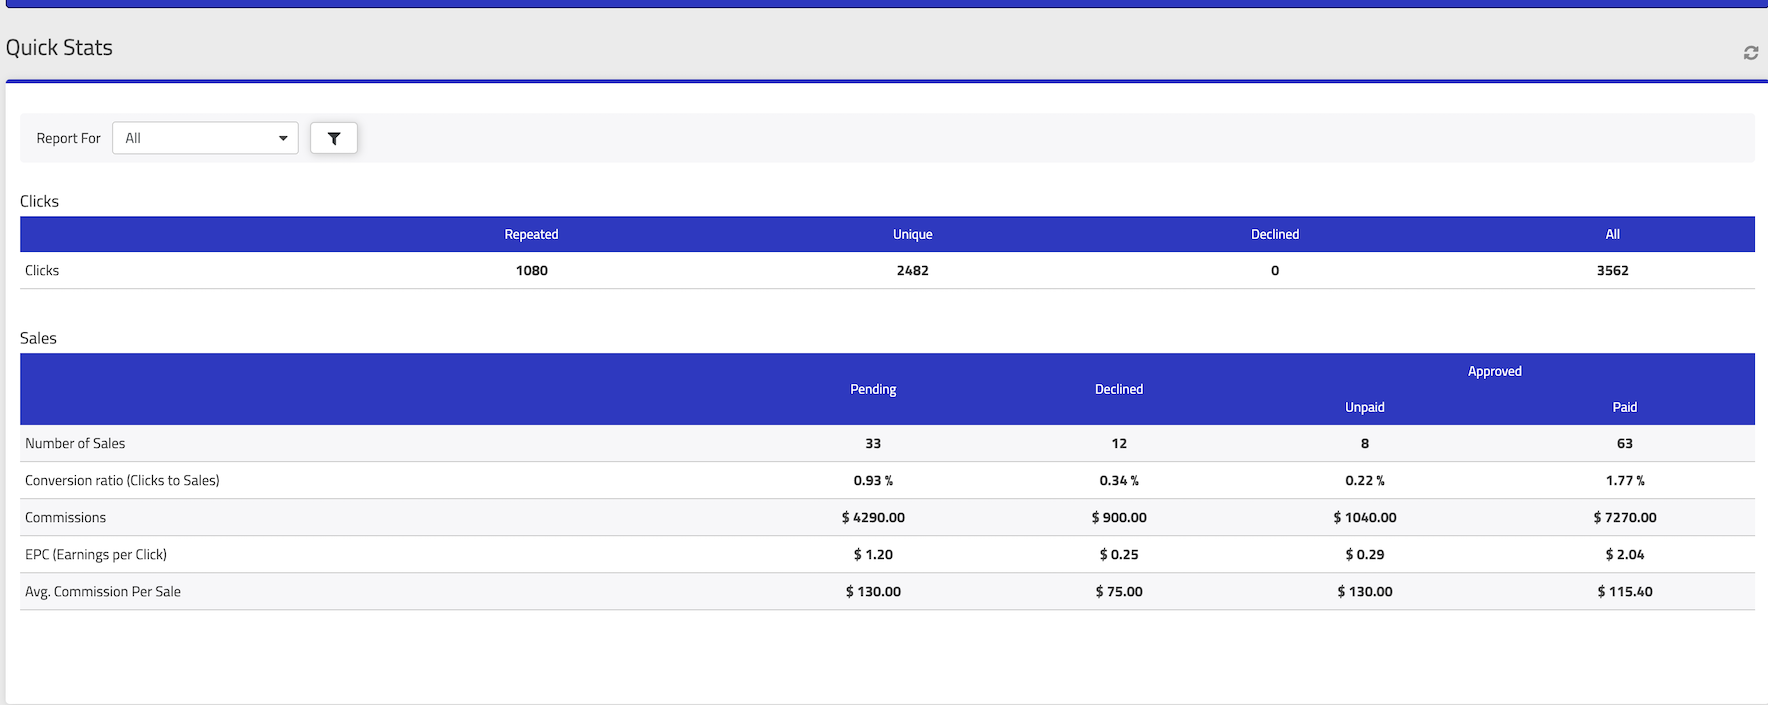
Task: Select unpaid conversion ratio 0.22 %
Action: [1364, 480]
